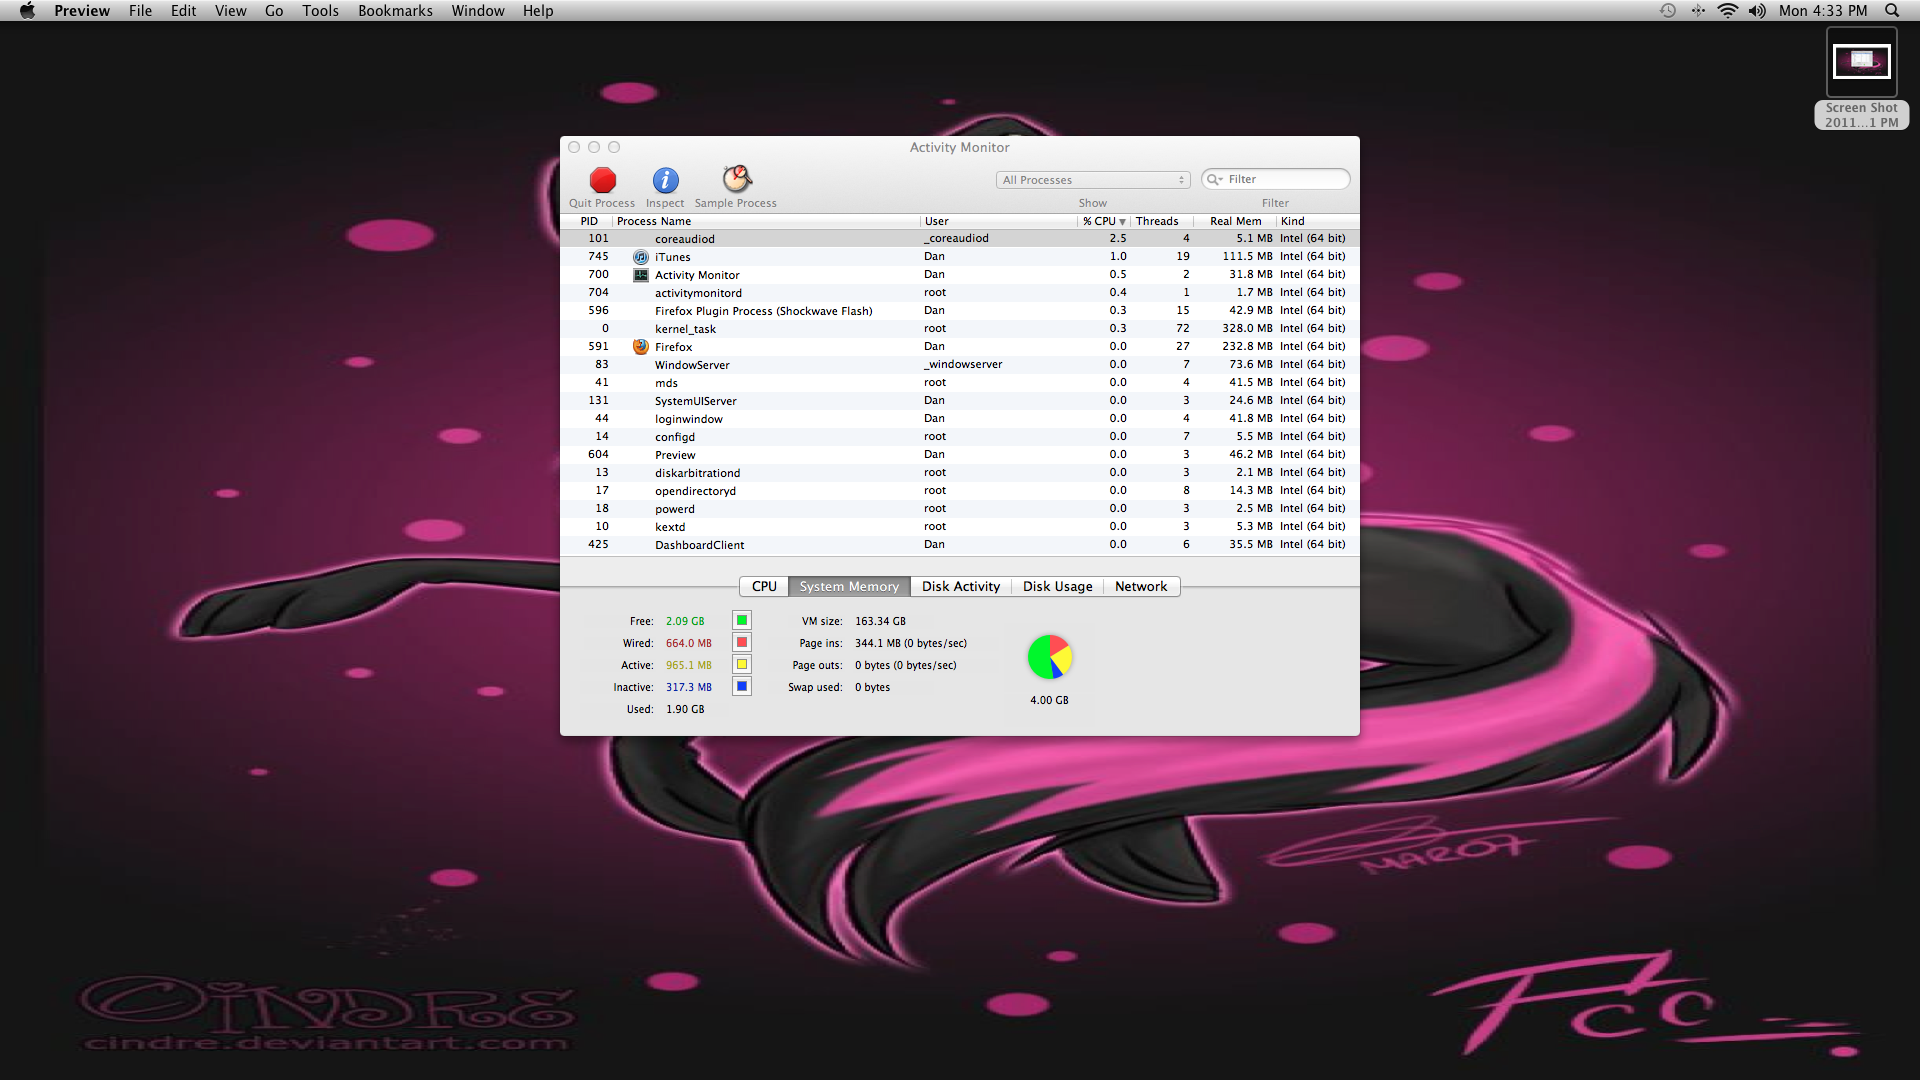The width and height of the screenshot is (1920, 1080).
Task: Click the Sample Process icon
Action: click(x=736, y=179)
